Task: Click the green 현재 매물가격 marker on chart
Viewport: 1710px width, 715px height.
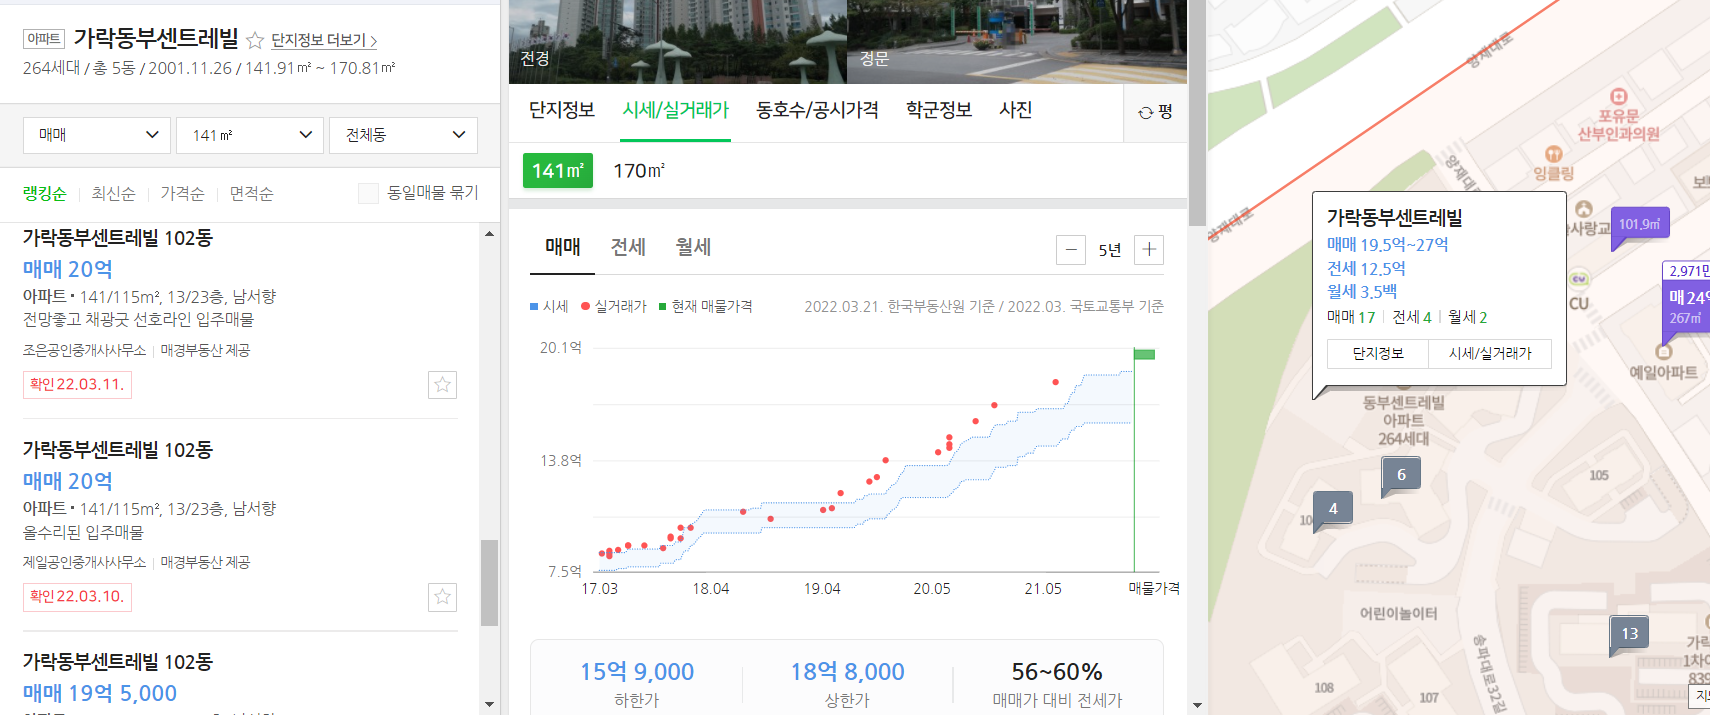Action: coord(1144,354)
